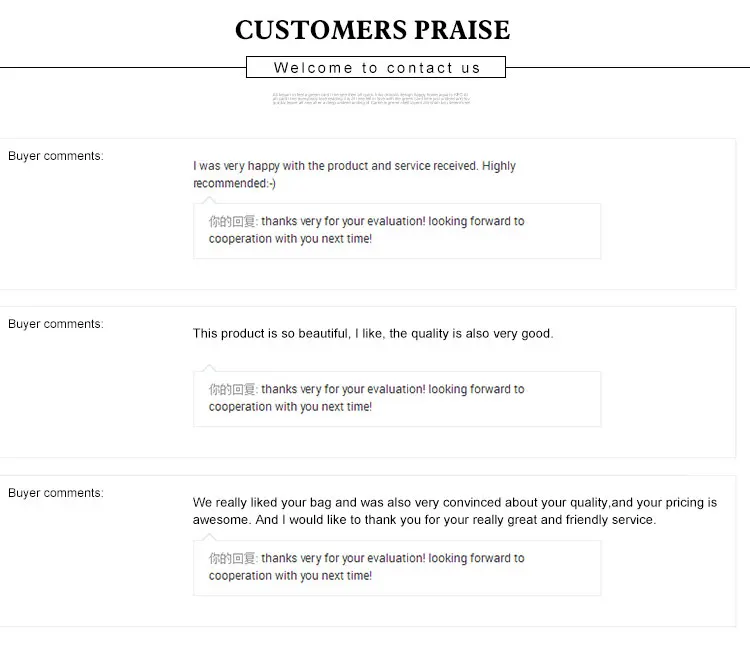Click the 你的回复 label in the second reply
Screen dimensions: 750x646
point(232,389)
